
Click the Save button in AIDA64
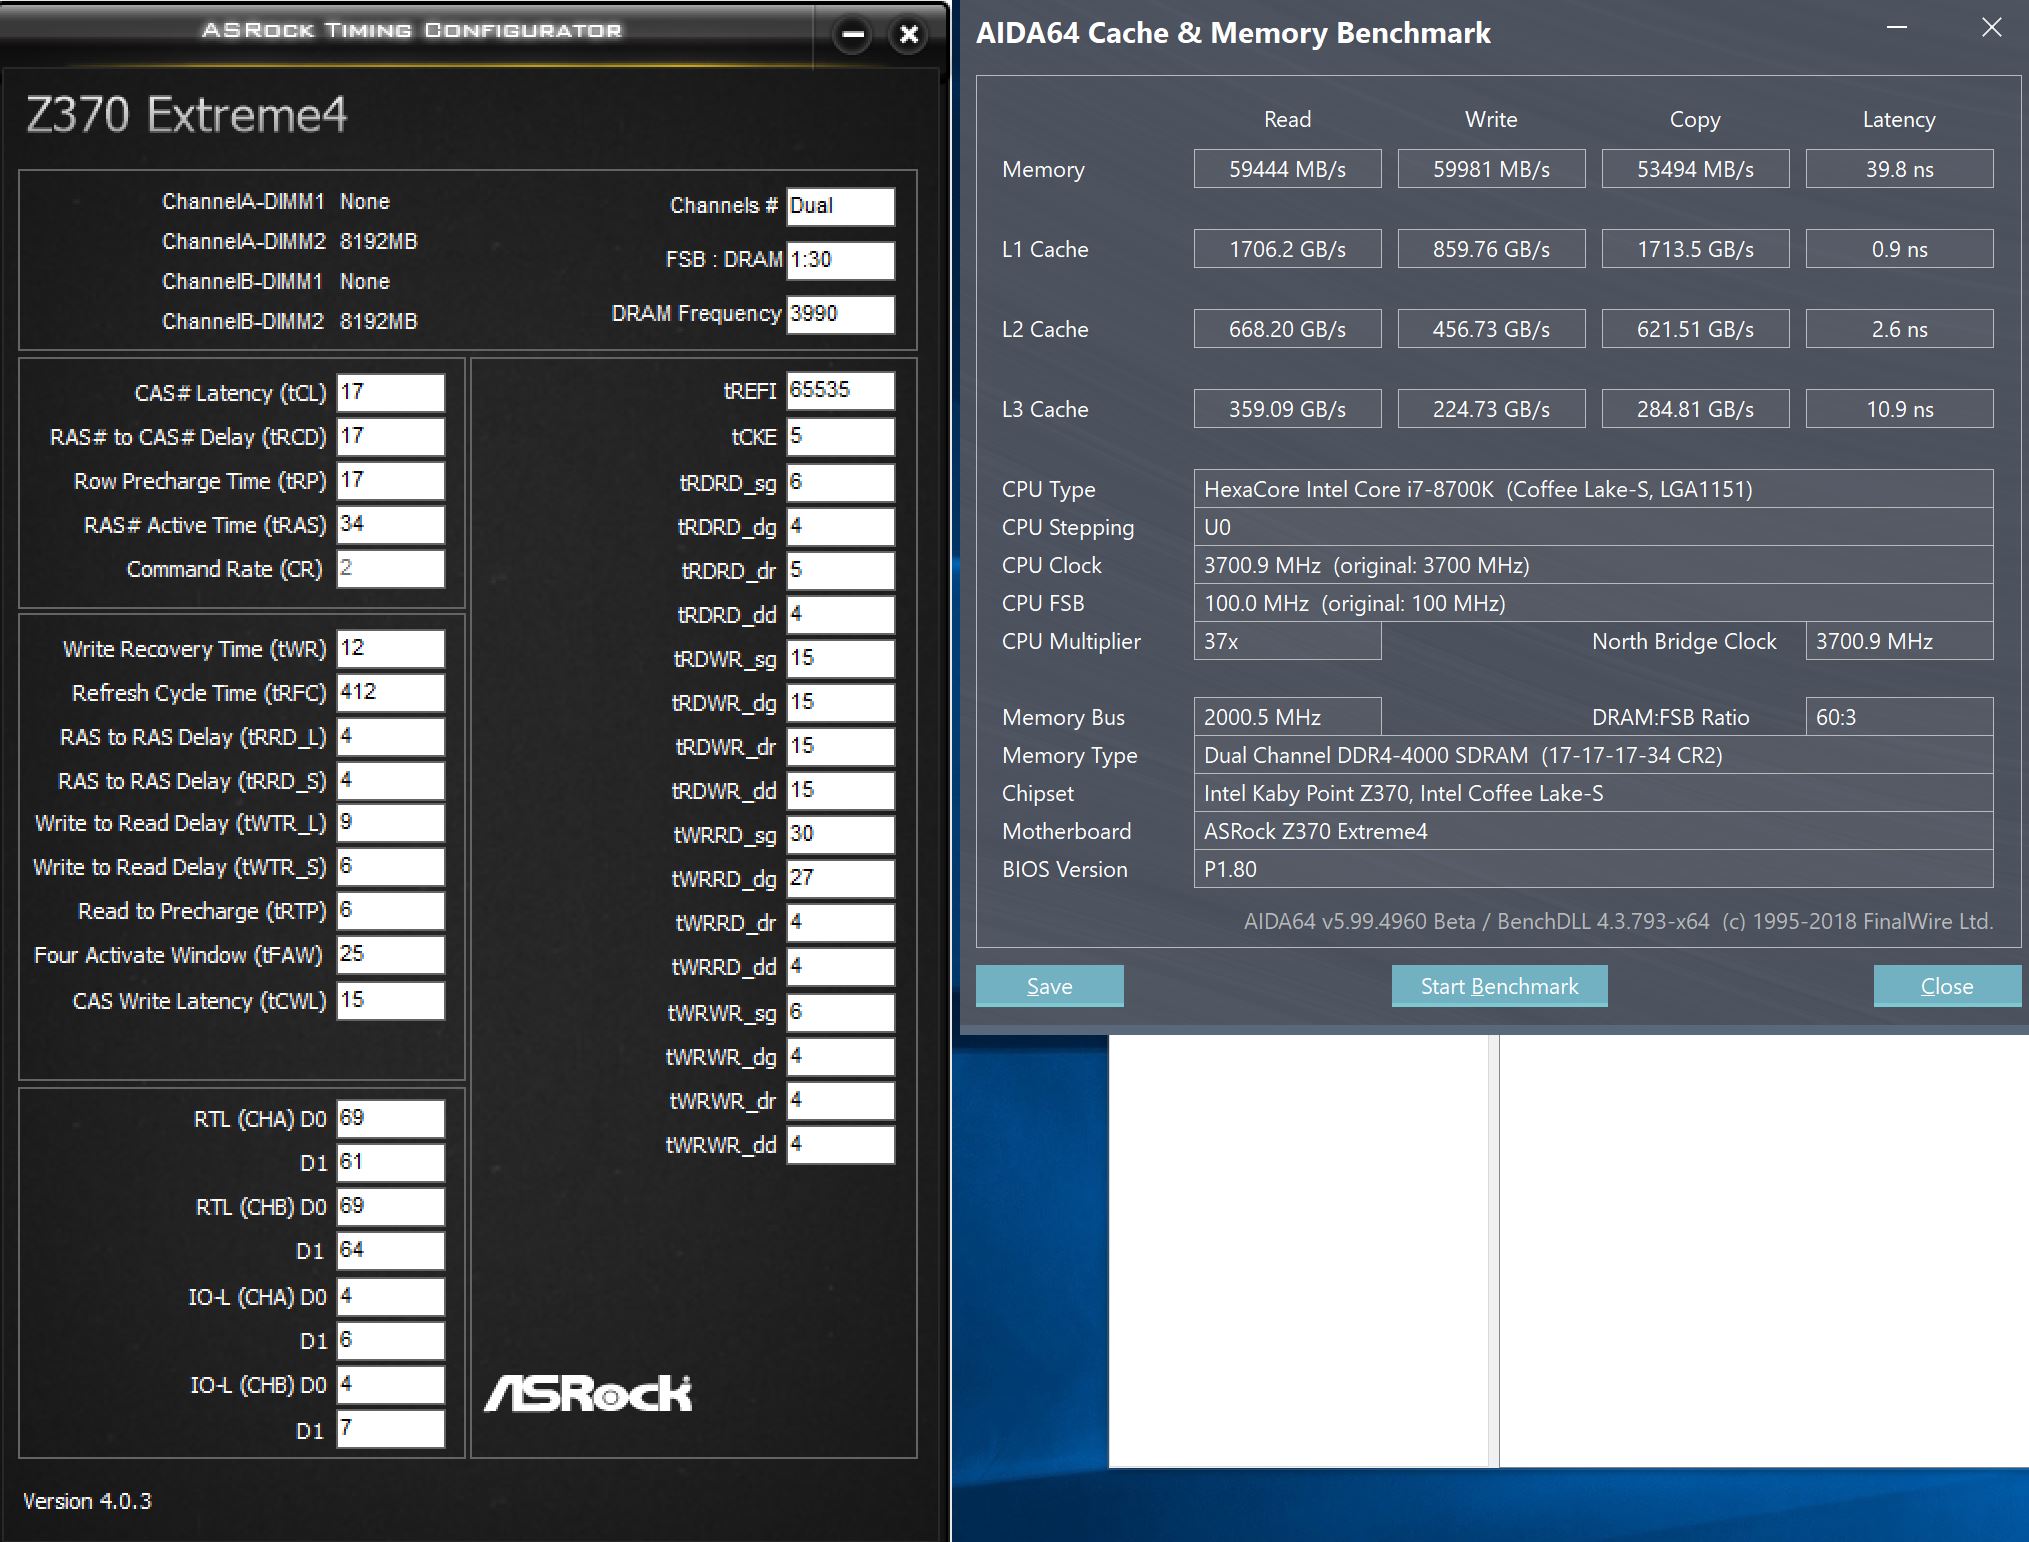coord(1049,986)
